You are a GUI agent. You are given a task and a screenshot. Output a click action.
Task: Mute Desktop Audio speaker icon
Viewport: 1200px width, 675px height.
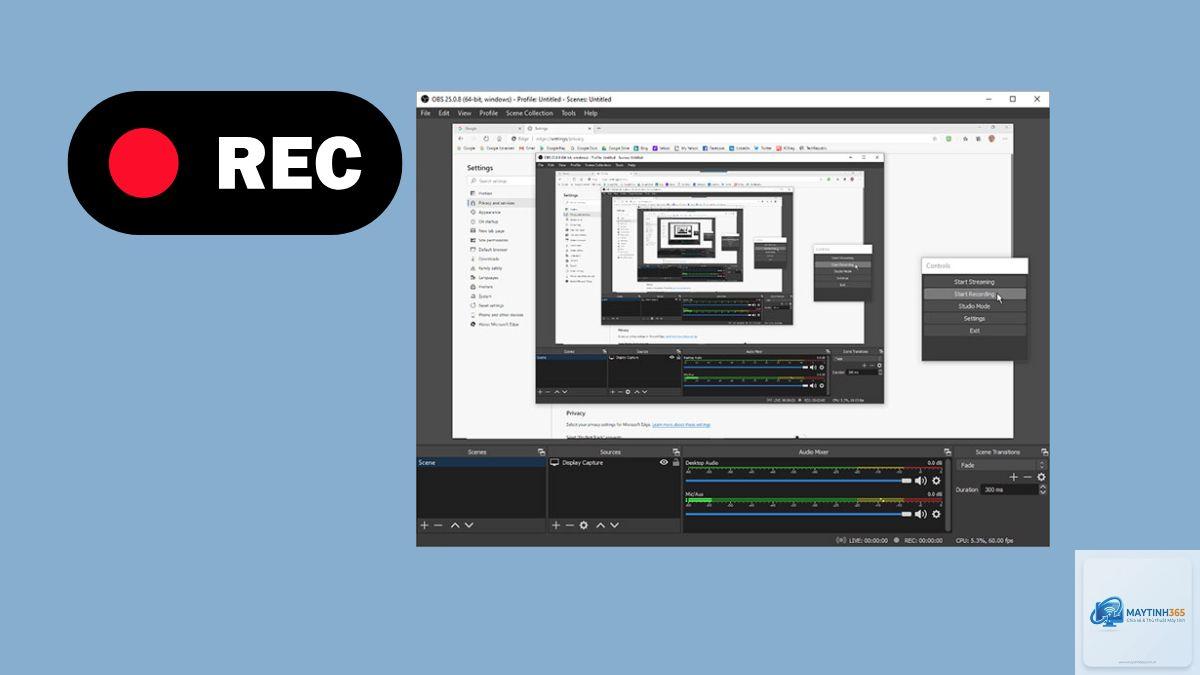921,481
